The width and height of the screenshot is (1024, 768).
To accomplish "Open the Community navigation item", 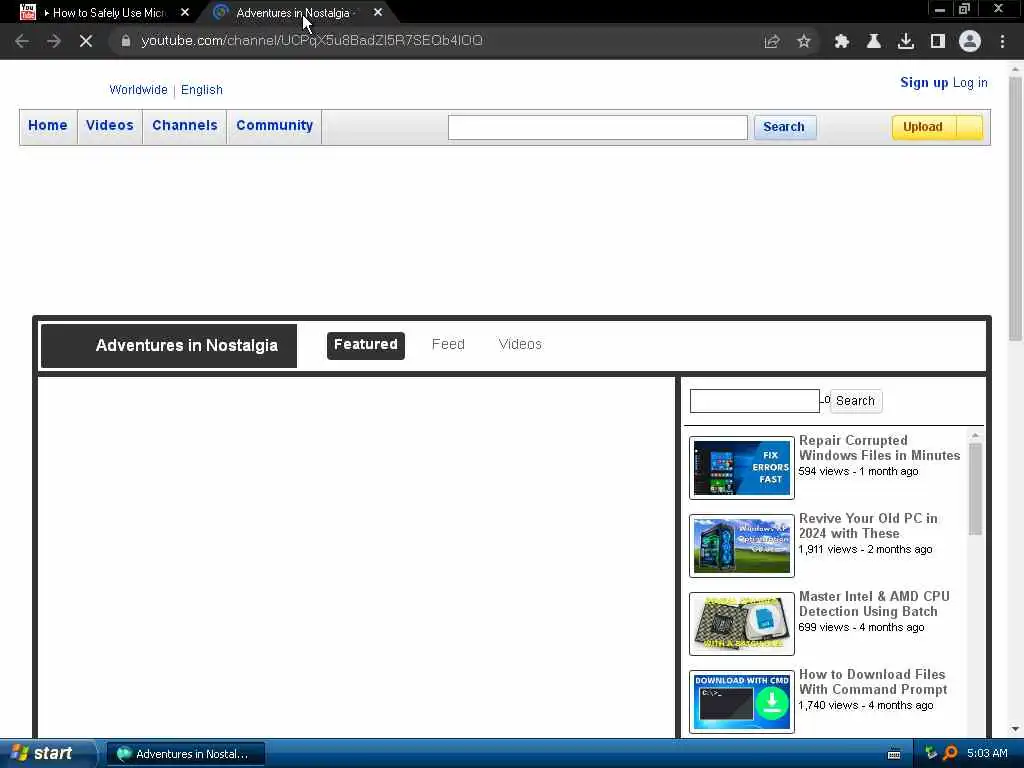I will tap(274, 125).
